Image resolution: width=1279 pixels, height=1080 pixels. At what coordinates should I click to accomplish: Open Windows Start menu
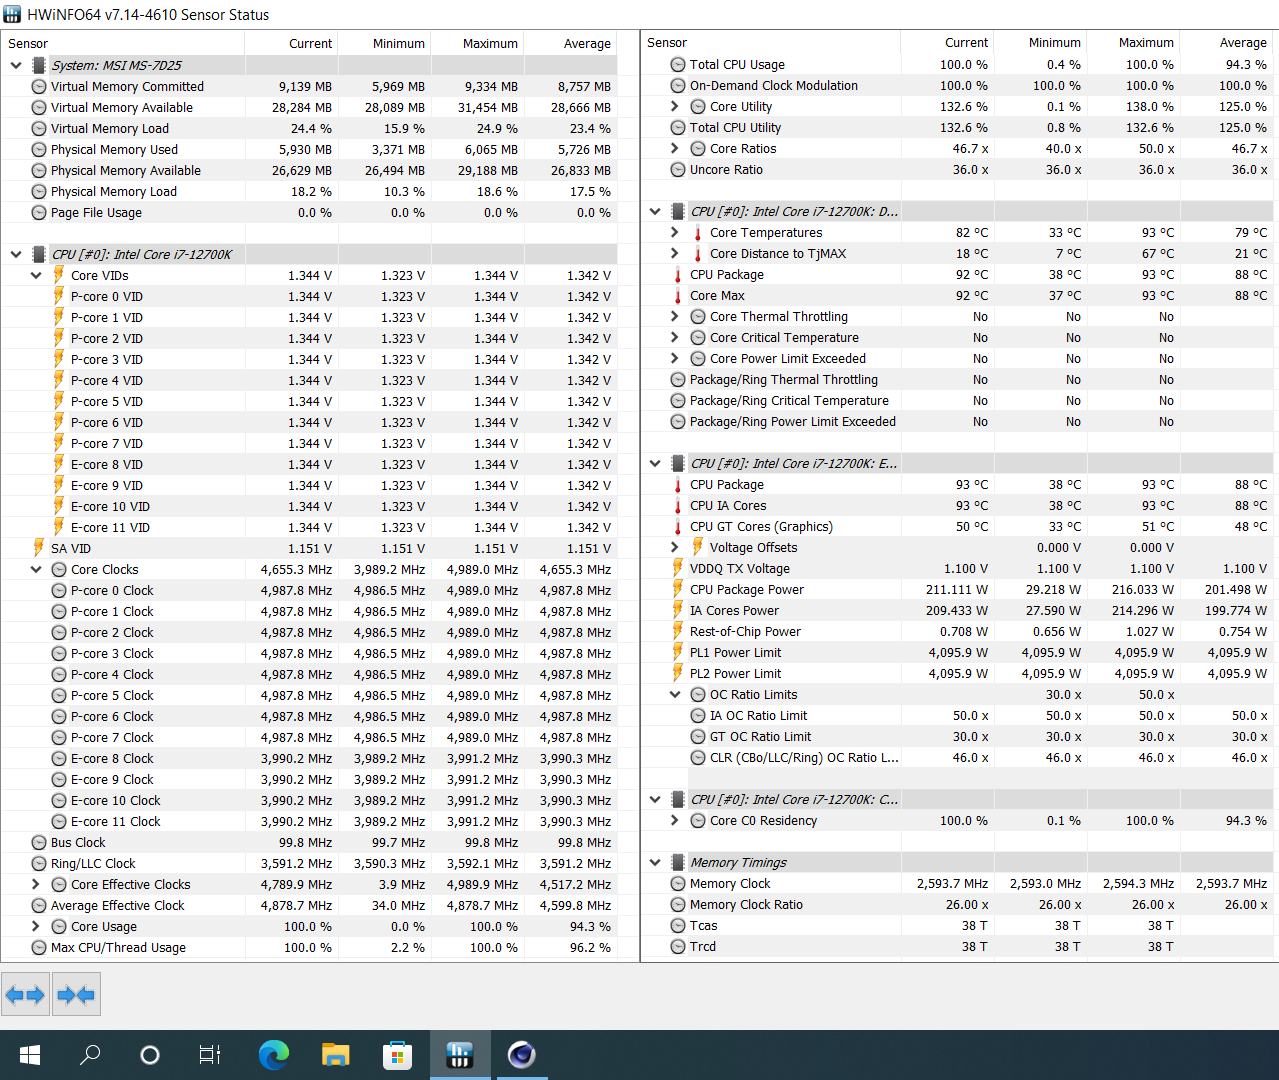click(x=30, y=1055)
